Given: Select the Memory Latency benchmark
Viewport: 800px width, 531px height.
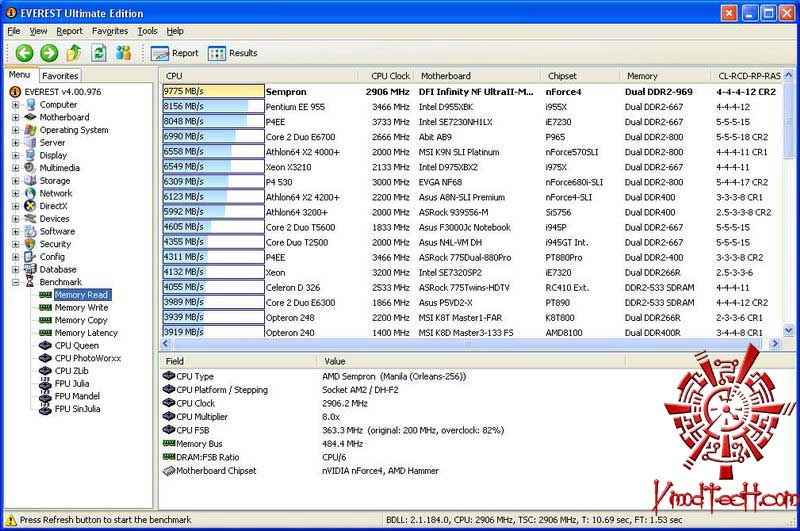Looking at the screenshot, I should click(86, 333).
